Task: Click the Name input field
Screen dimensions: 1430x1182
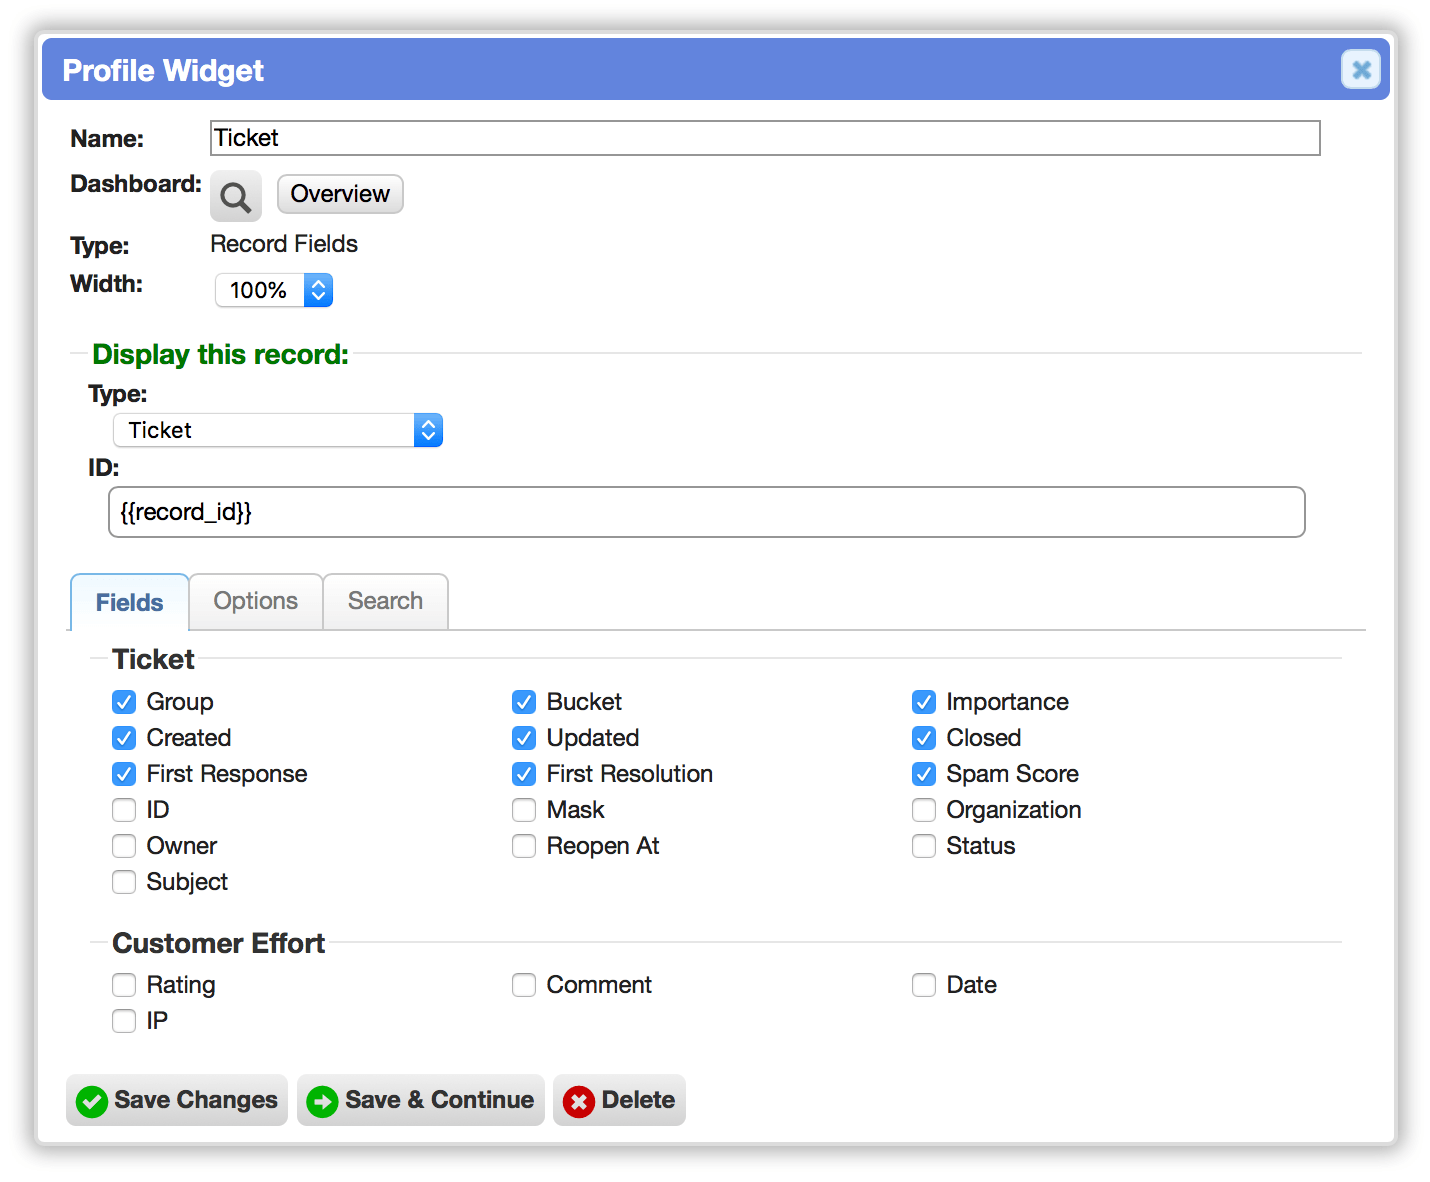Action: pyautogui.click(x=765, y=138)
